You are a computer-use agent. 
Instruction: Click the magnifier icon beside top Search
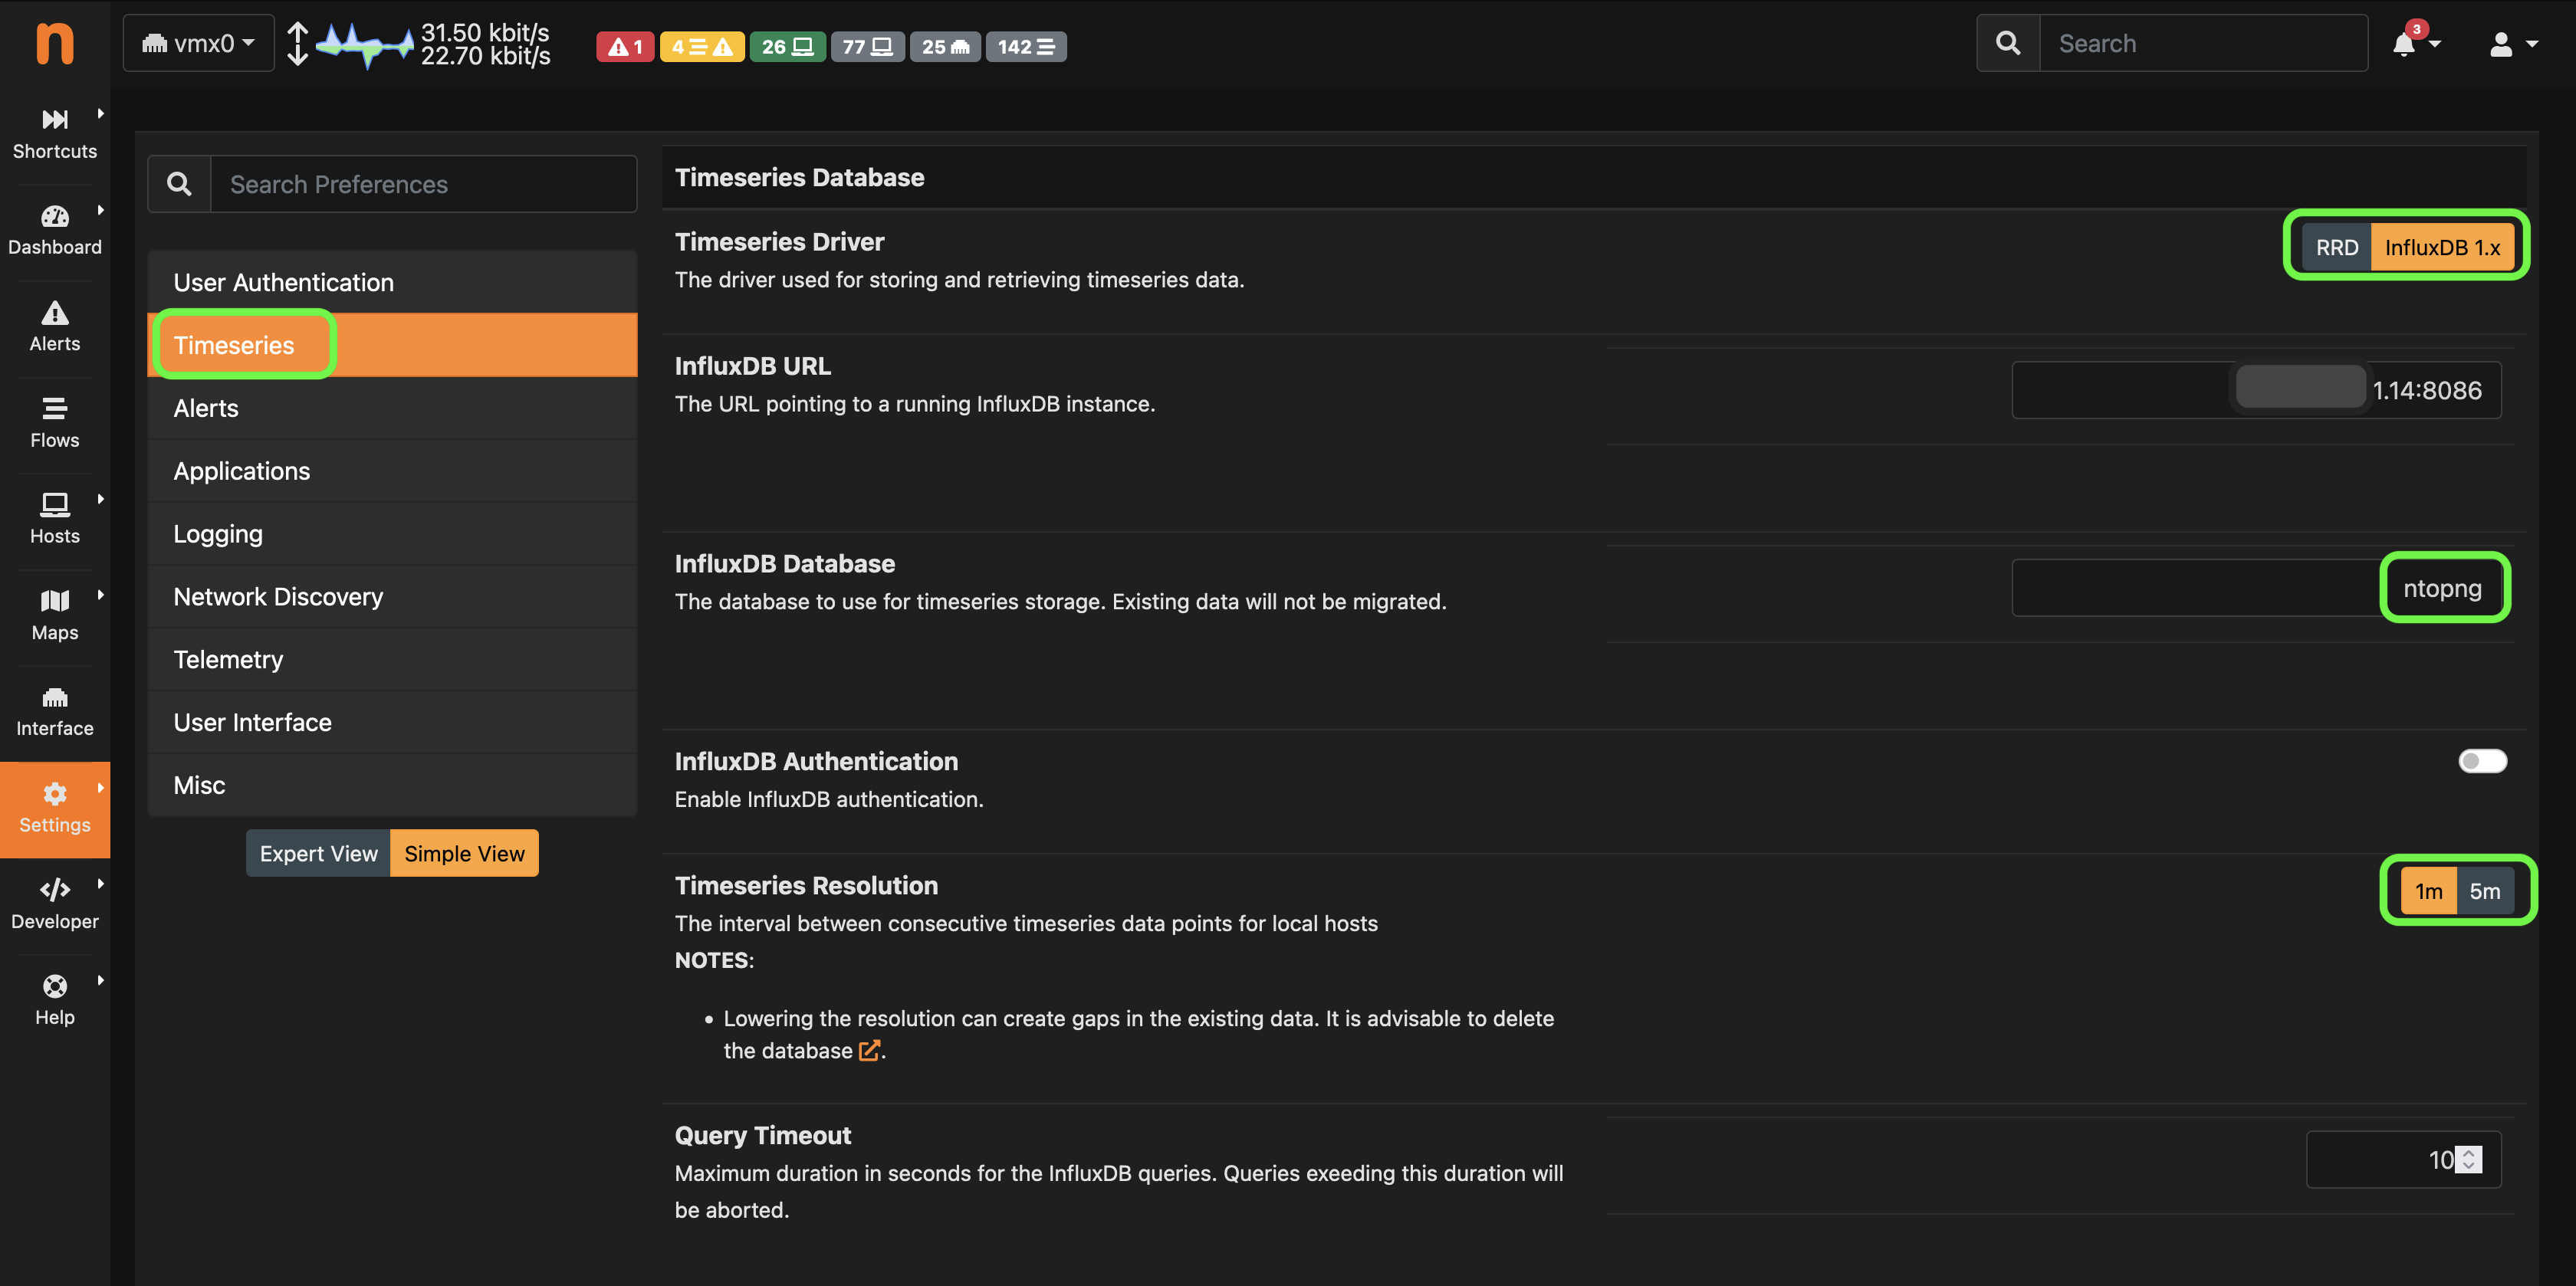(2007, 43)
